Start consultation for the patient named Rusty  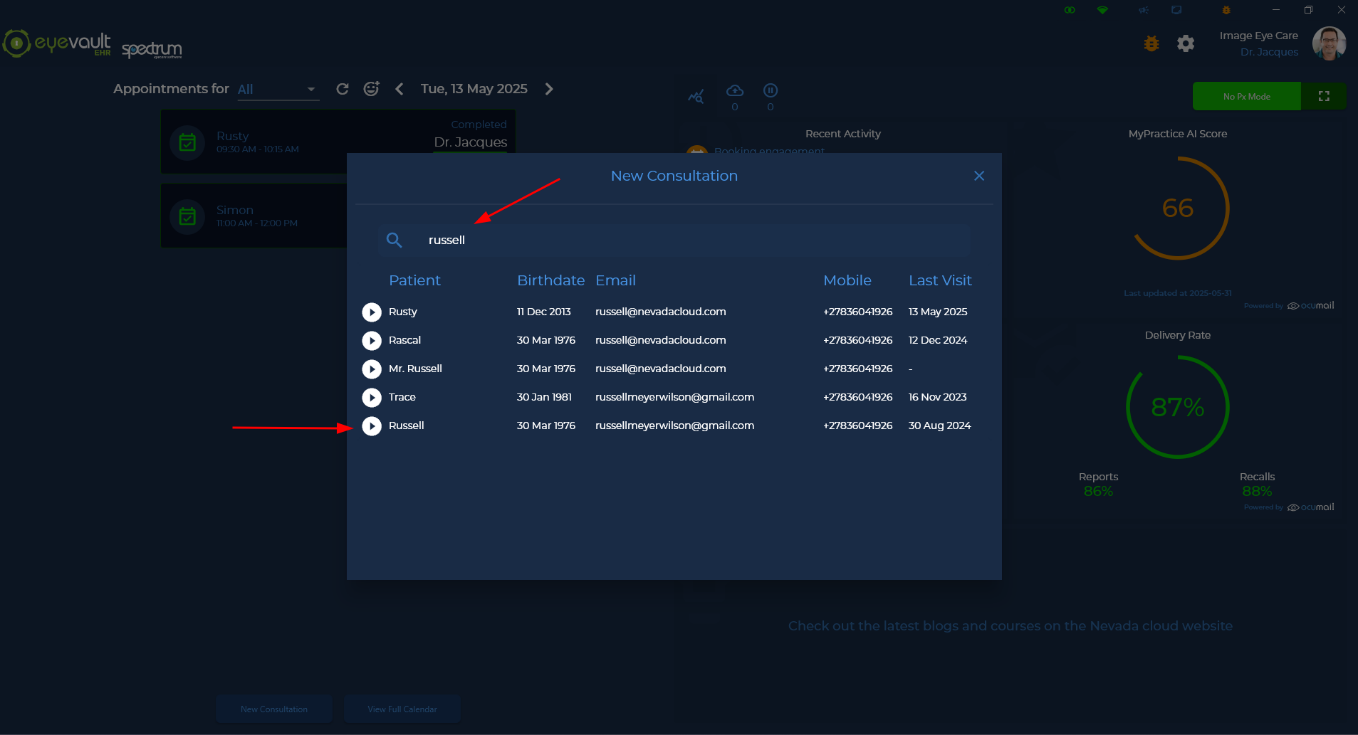[372, 312]
